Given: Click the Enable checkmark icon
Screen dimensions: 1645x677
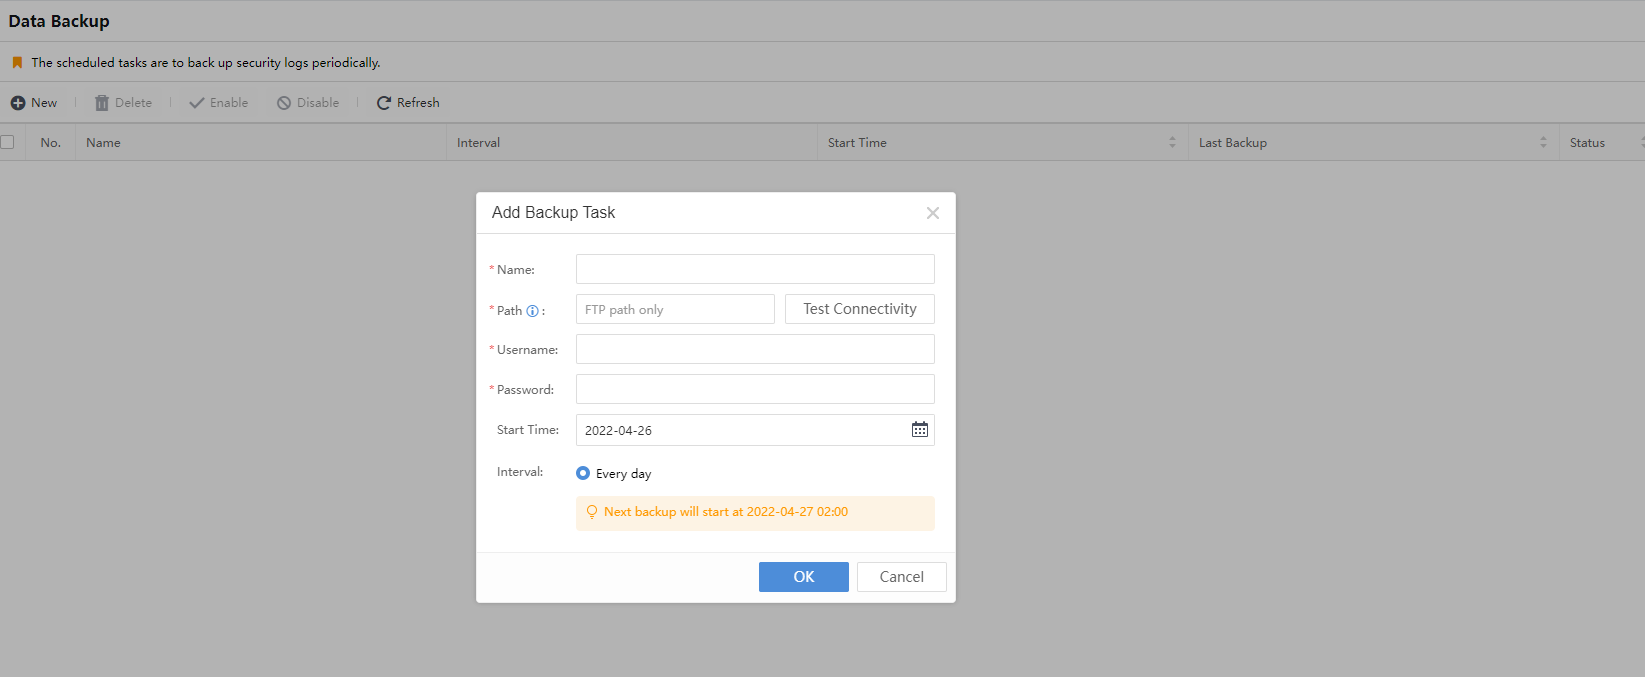Looking at the screenshot, I should [x=197, y=103].
